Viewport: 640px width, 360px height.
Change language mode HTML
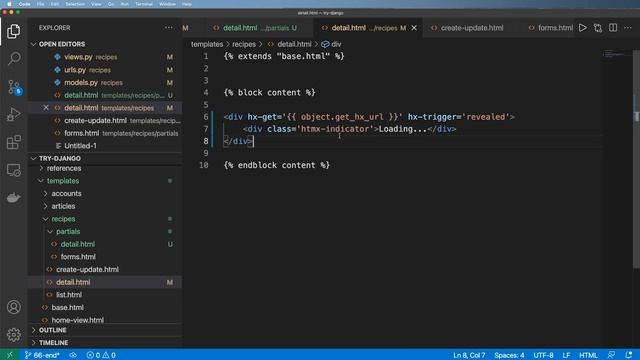[588, 355]
